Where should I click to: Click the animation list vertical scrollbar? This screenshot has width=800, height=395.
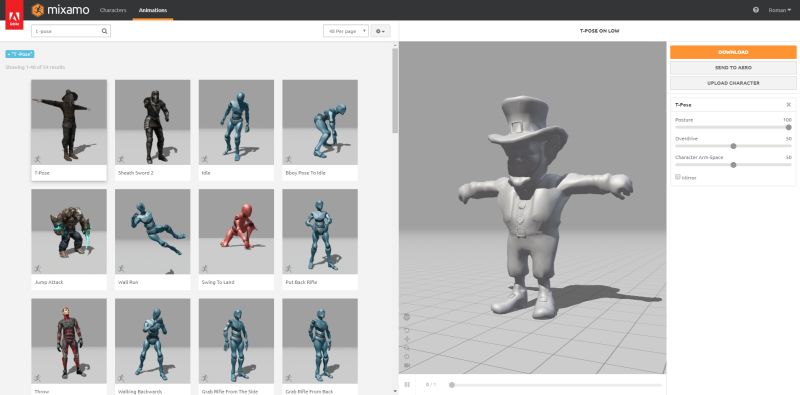click(395, 91)
